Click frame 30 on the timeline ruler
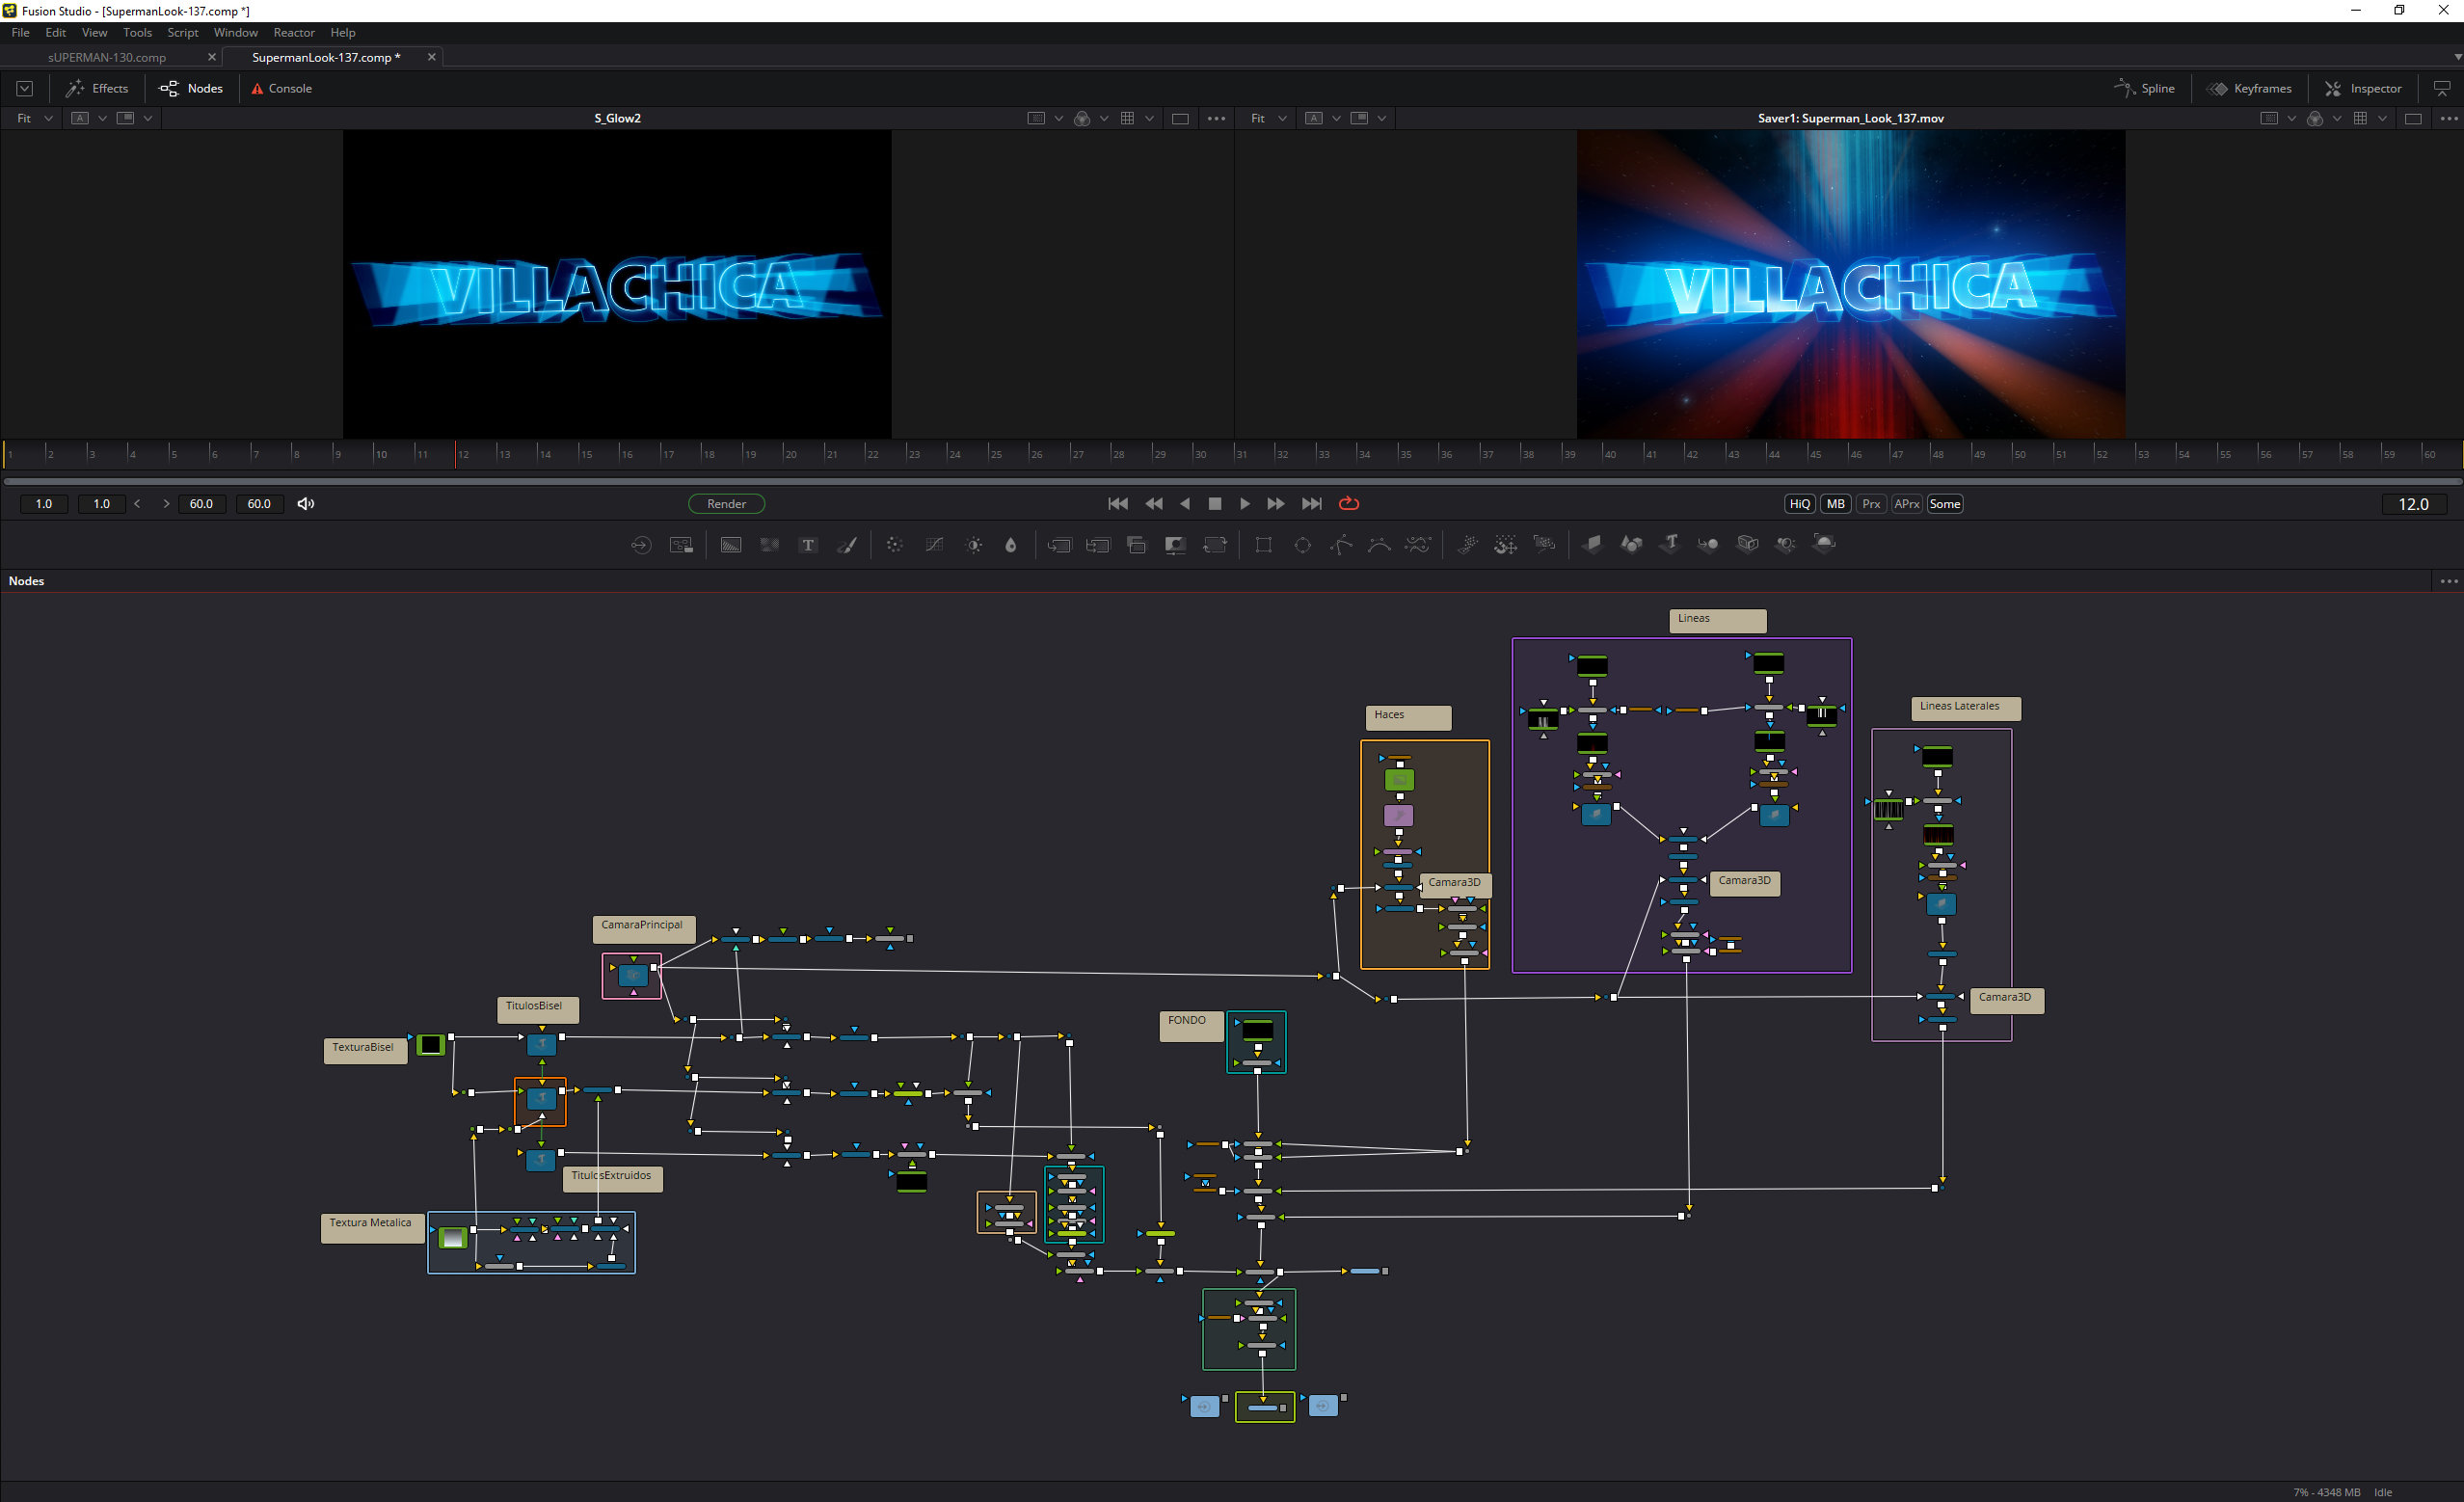Image resolution: width=2464 pixels, height=1502 pixels. [x=1194, y=454]
